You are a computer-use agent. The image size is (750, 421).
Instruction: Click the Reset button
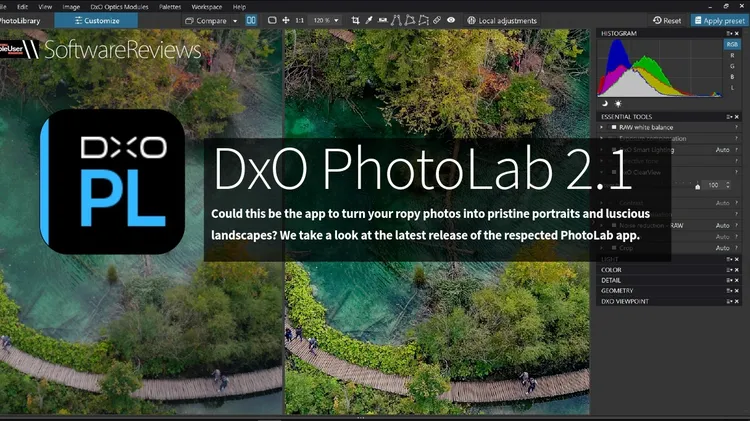667,21
